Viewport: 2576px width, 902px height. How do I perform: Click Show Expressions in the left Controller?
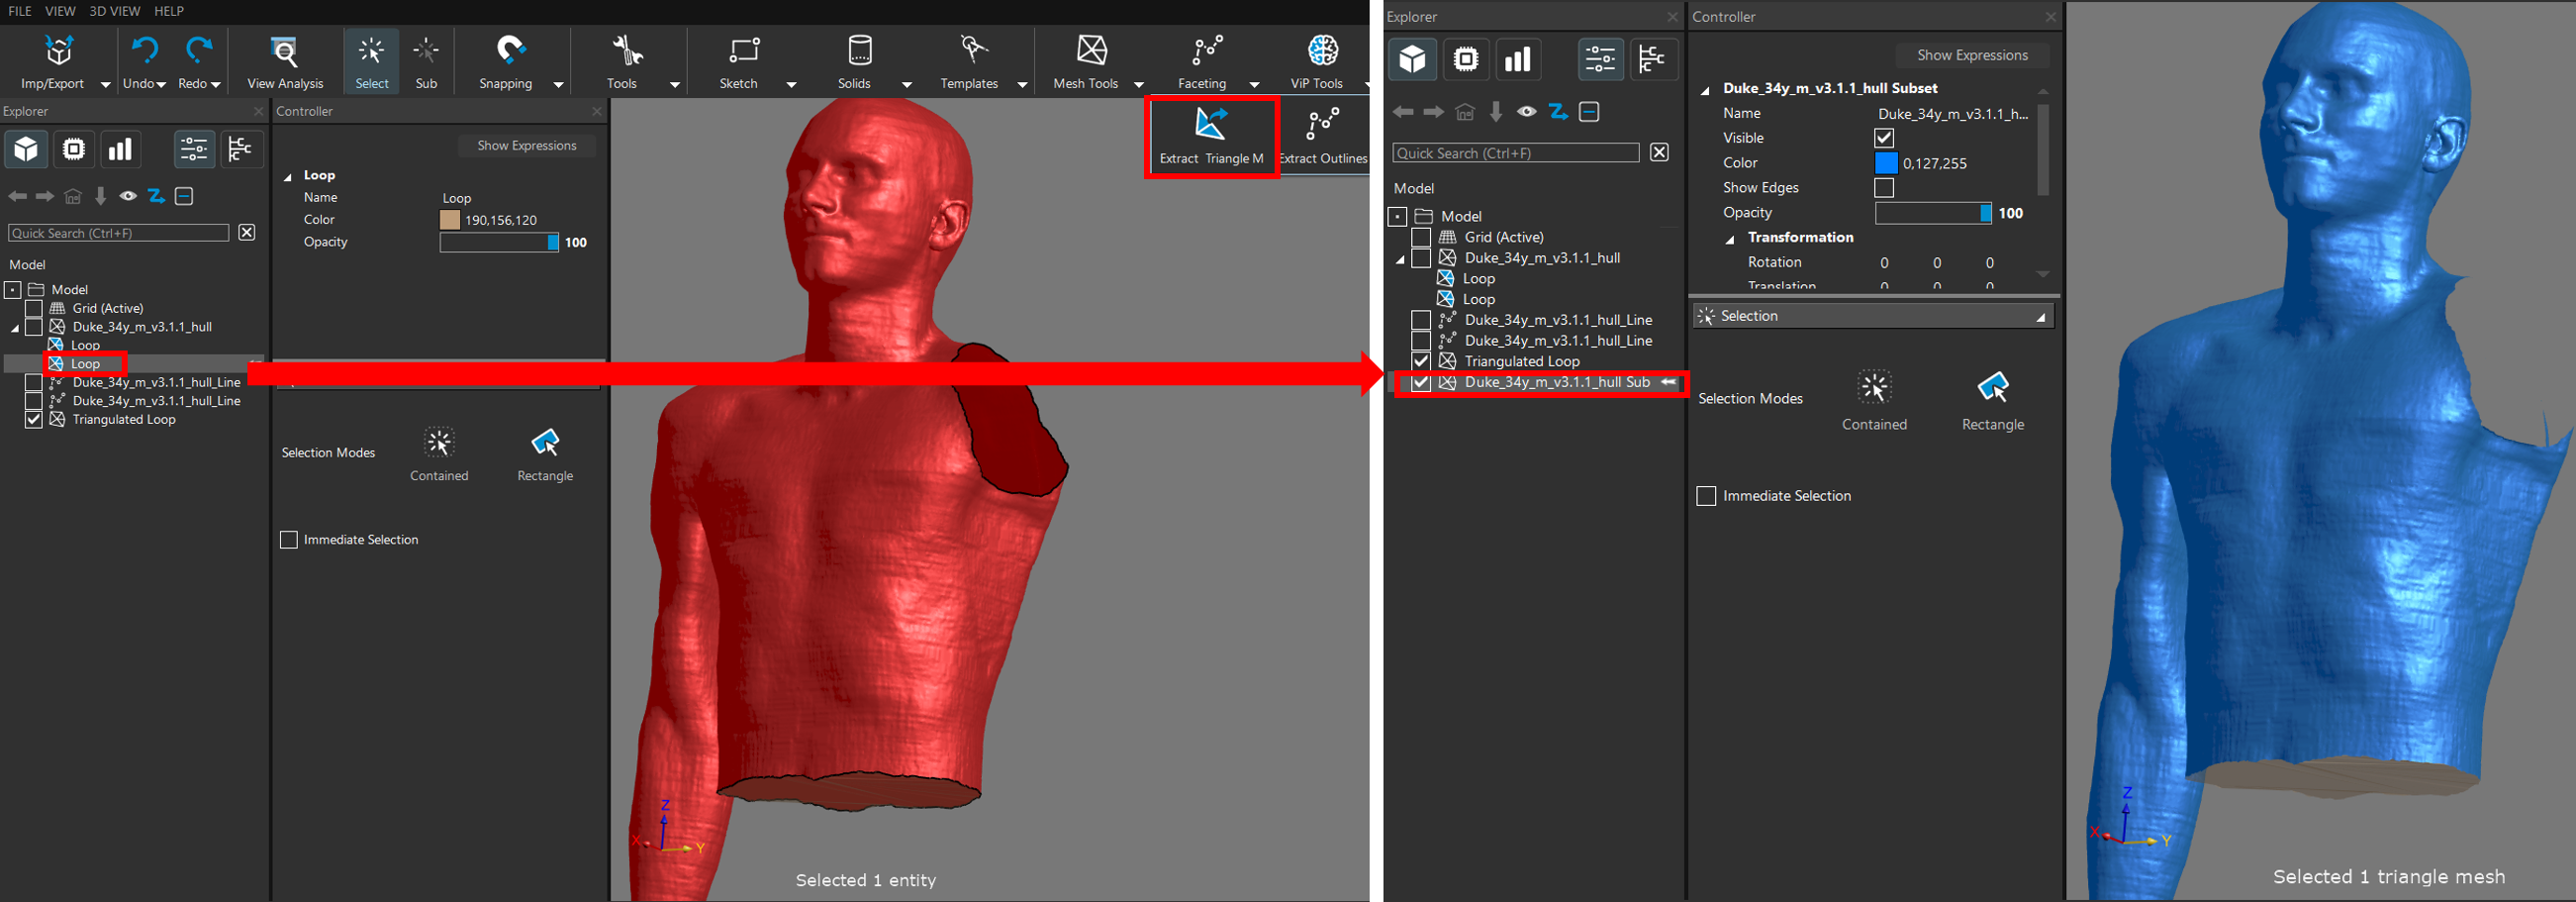(x=526, y=146)
